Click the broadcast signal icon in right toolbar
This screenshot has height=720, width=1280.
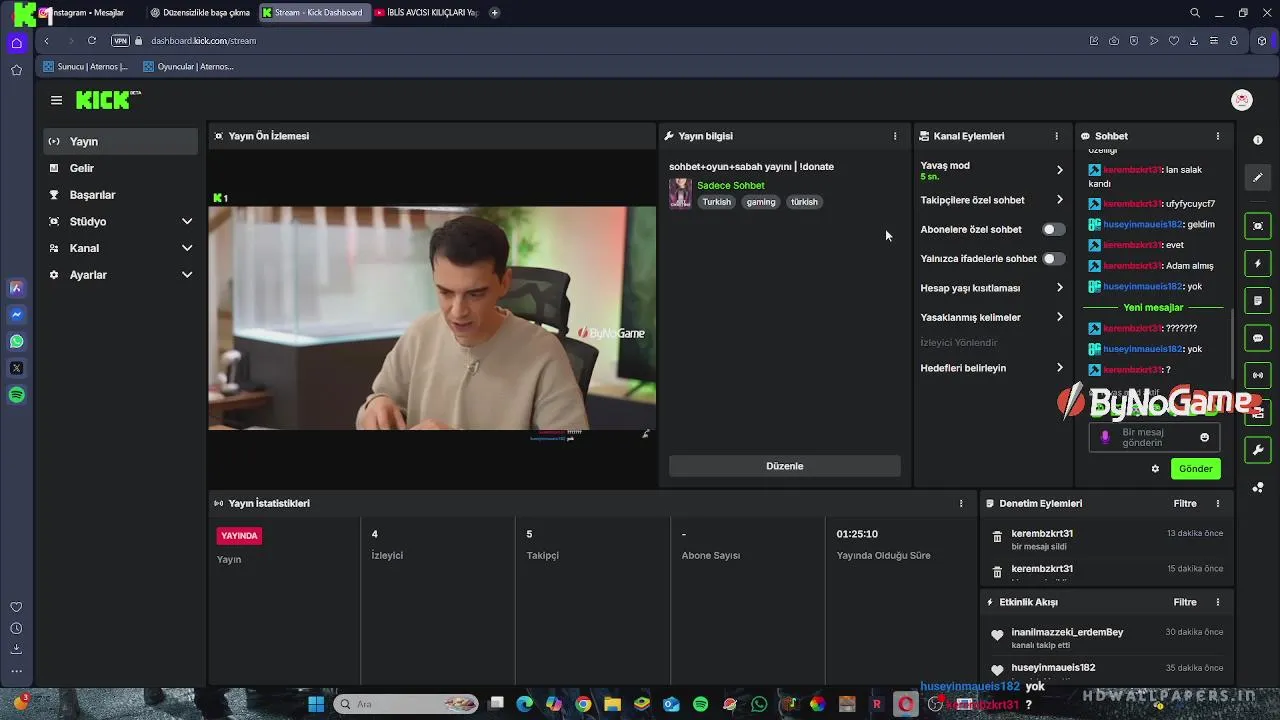click(x=1258, y=375)
